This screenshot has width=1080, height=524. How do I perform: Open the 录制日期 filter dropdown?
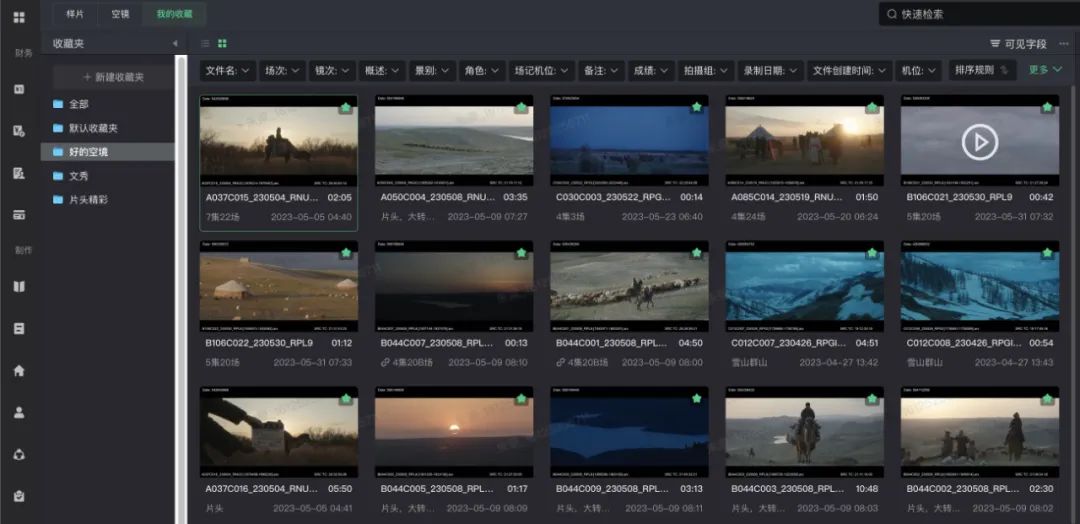click(x=771, y=70)
